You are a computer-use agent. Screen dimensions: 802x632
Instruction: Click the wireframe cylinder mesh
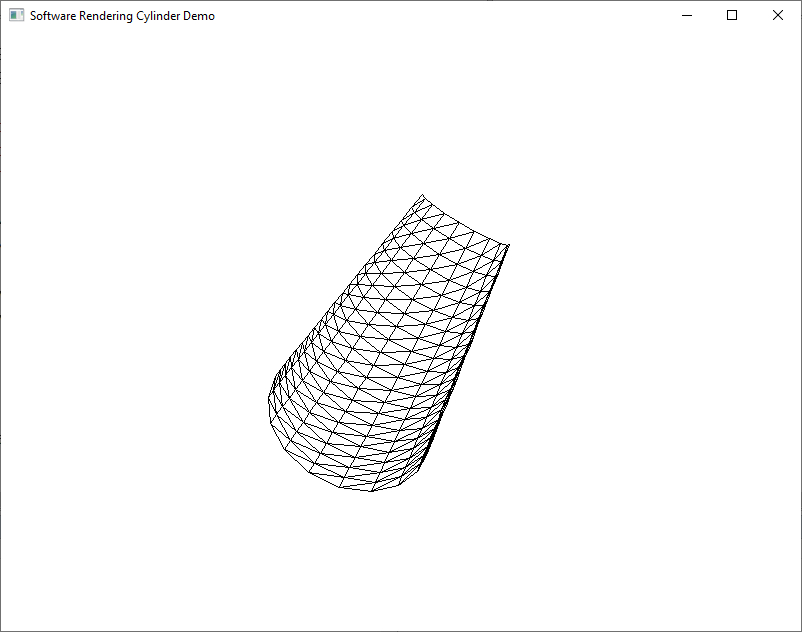(x=389, y=343)
